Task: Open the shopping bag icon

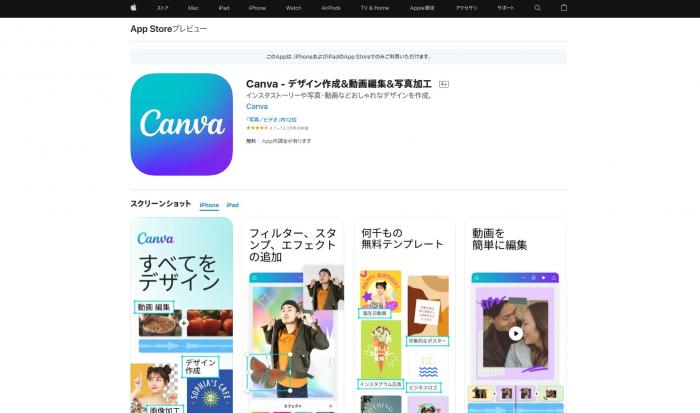Action: click(564, 8)
